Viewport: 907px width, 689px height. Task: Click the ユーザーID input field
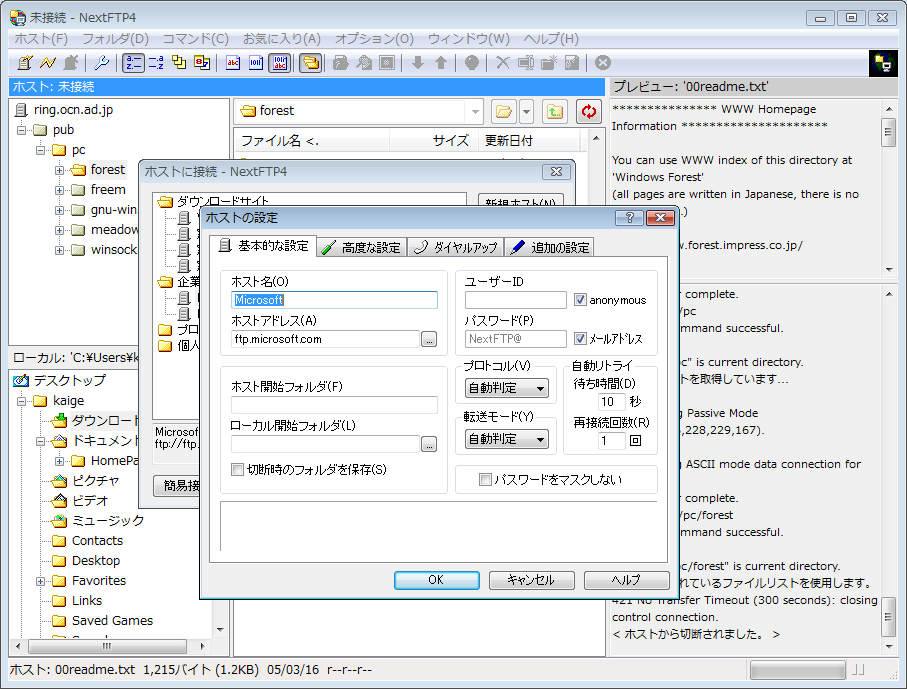pyautogui.click(x=515, y=300)
